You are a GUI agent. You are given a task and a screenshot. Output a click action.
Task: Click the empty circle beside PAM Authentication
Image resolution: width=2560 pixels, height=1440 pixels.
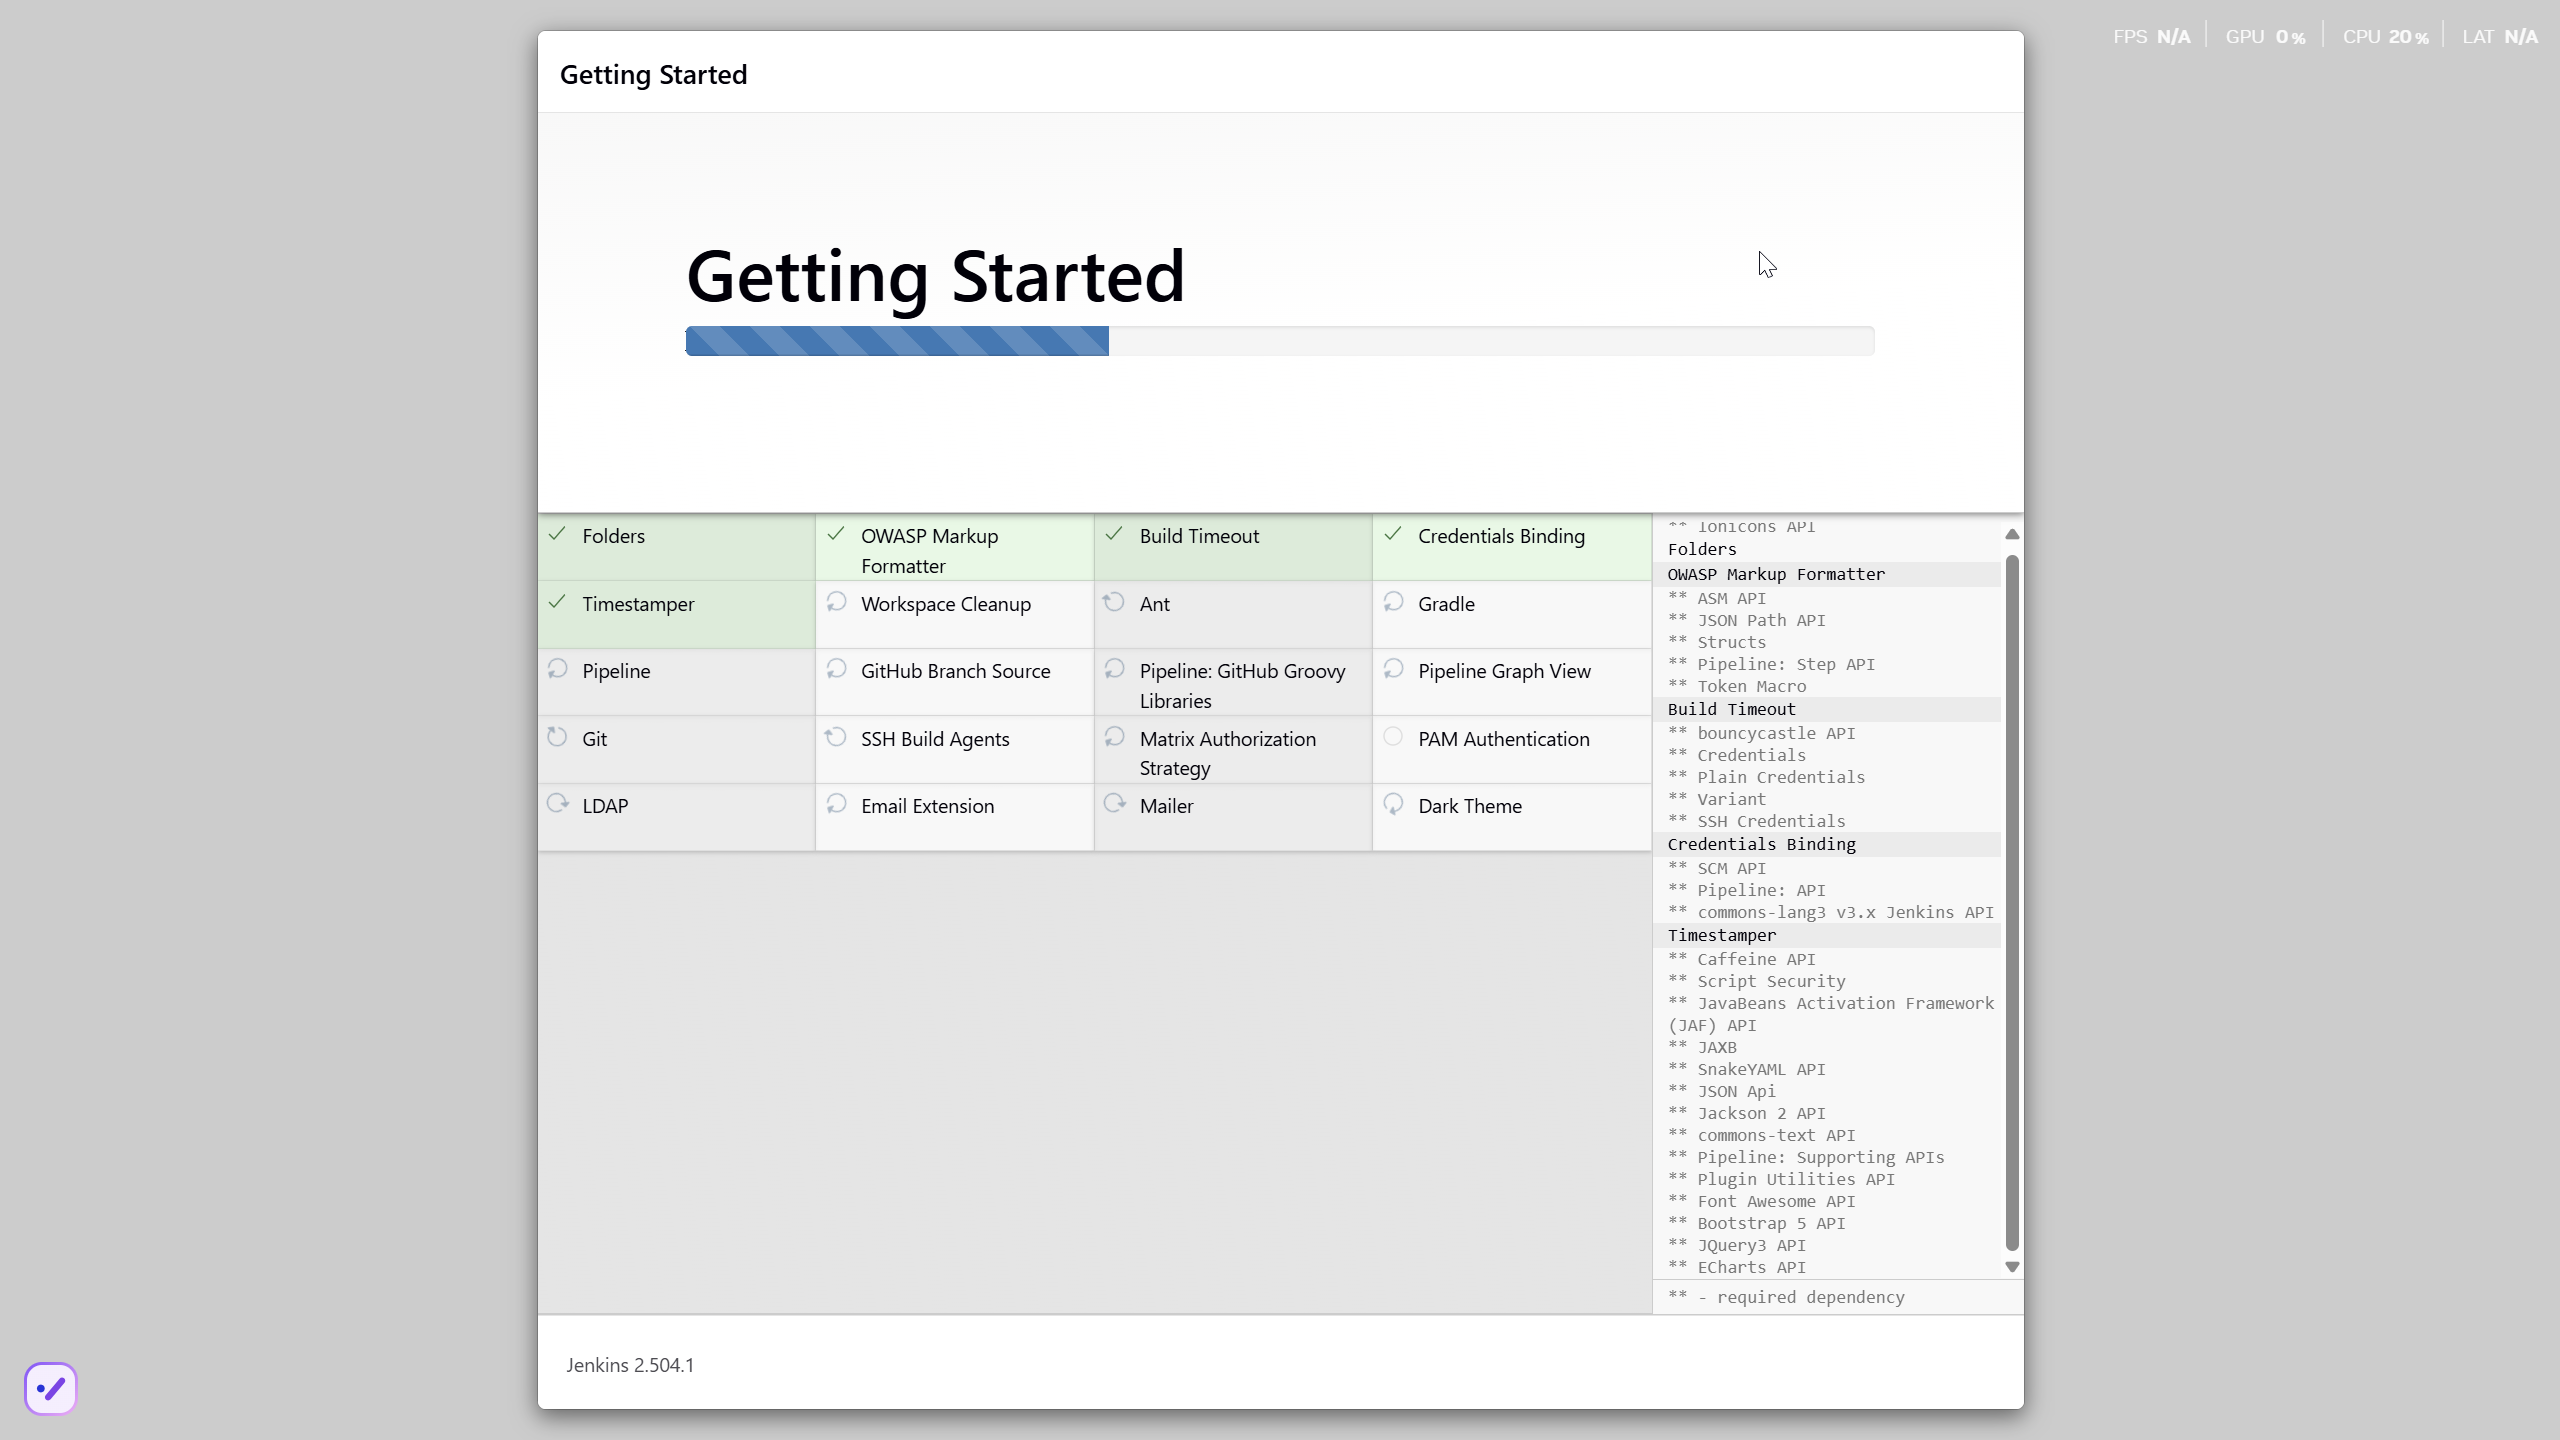click(1393, 737)
